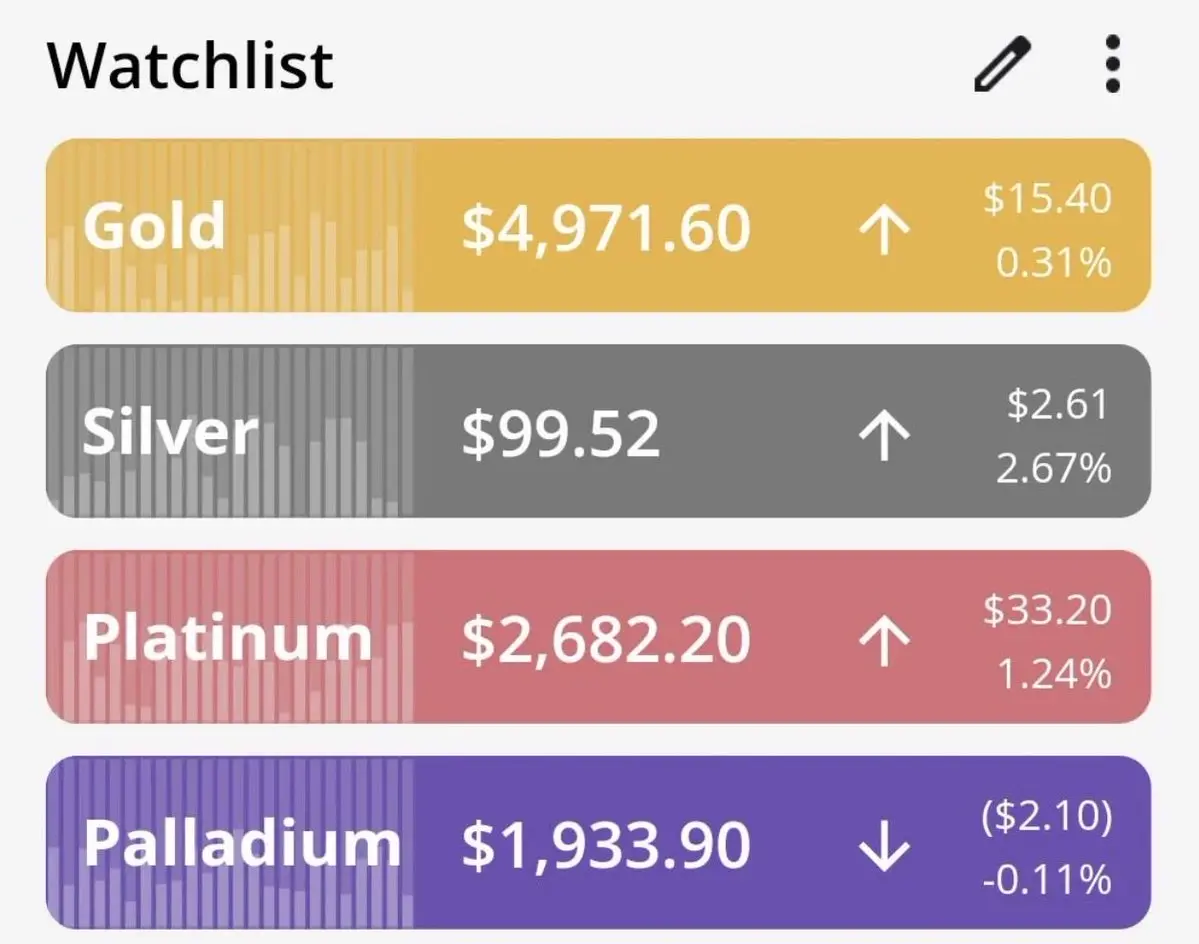
Task: Select the Gold watchlist label
Action: [154, 226]
